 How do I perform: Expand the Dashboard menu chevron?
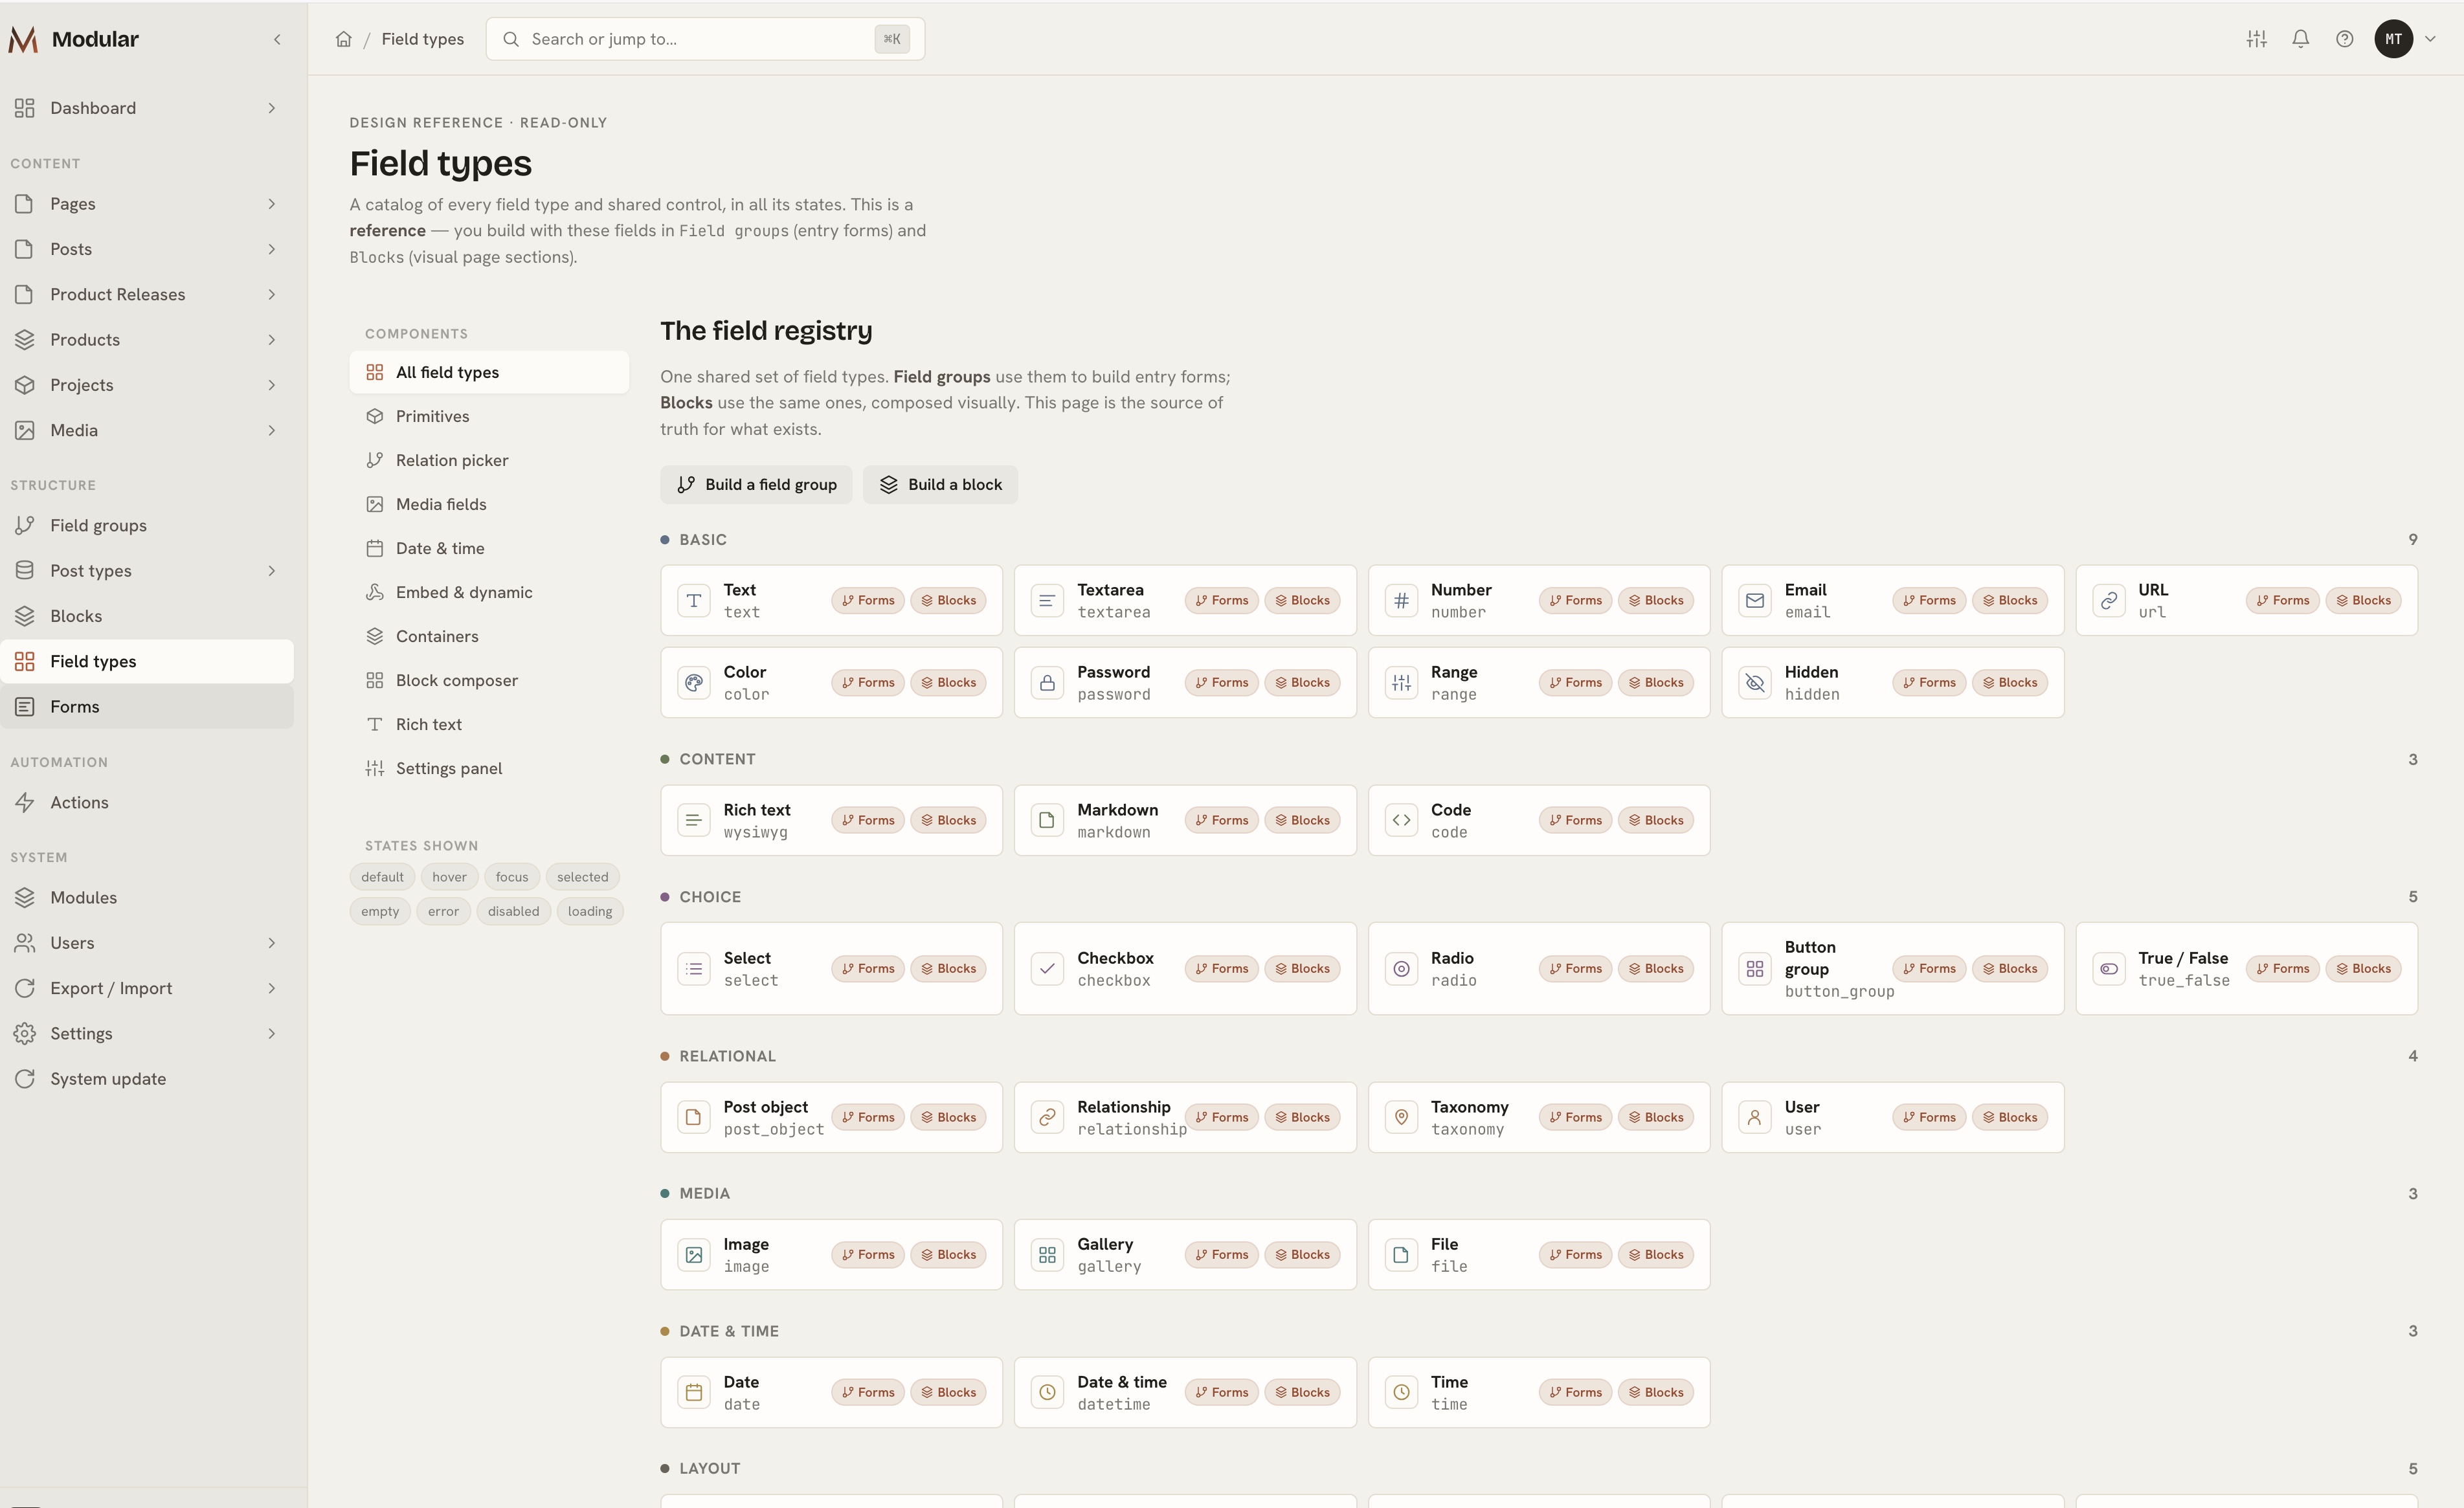click(271, 108)
